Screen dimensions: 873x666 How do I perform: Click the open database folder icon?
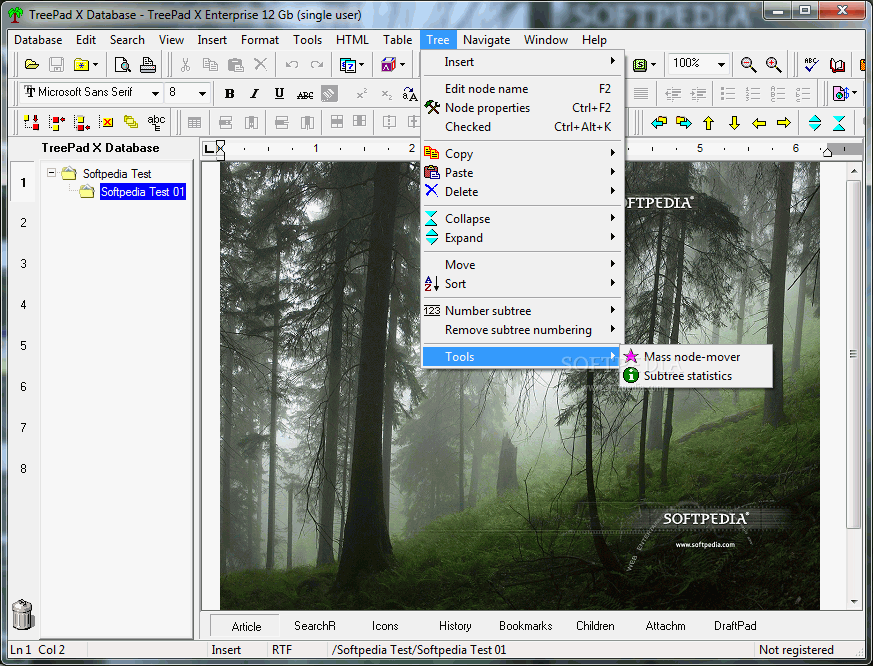point(32,65)
